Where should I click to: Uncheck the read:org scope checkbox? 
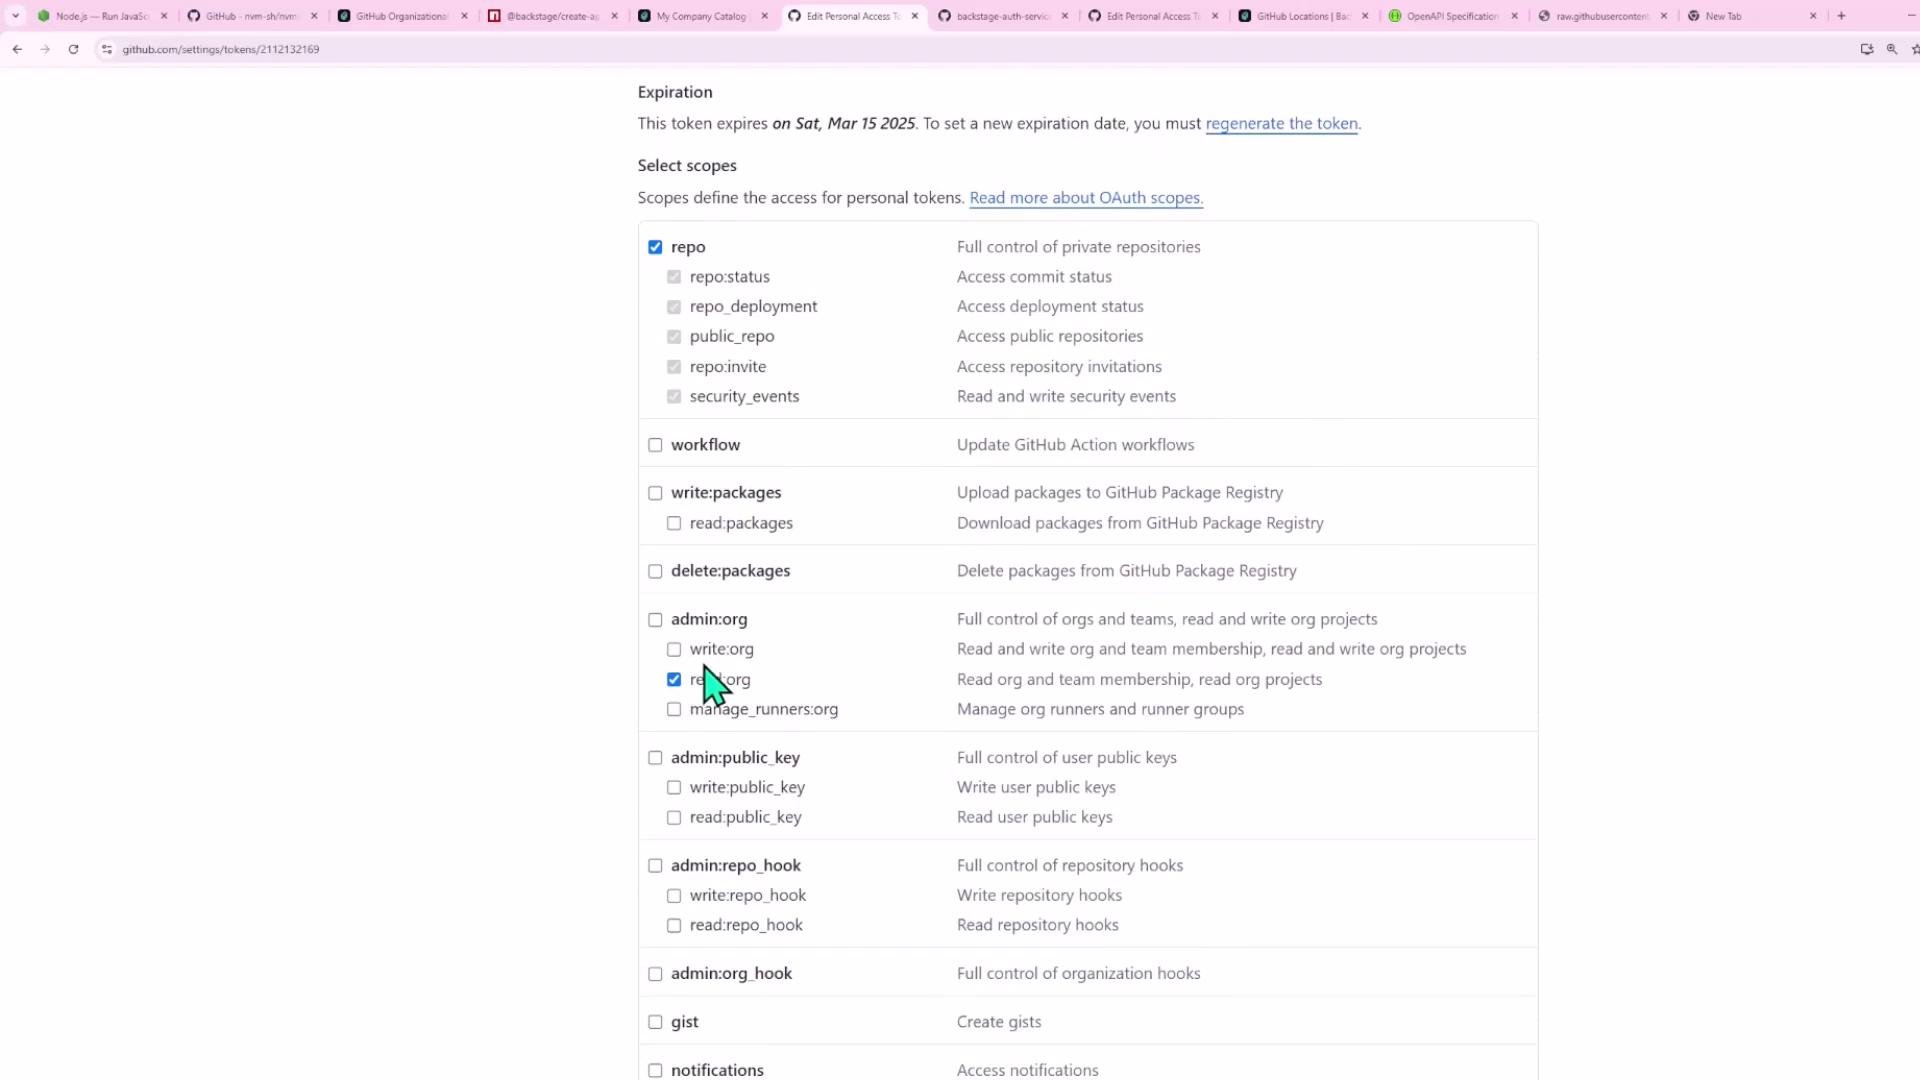[x=674, y=679]
